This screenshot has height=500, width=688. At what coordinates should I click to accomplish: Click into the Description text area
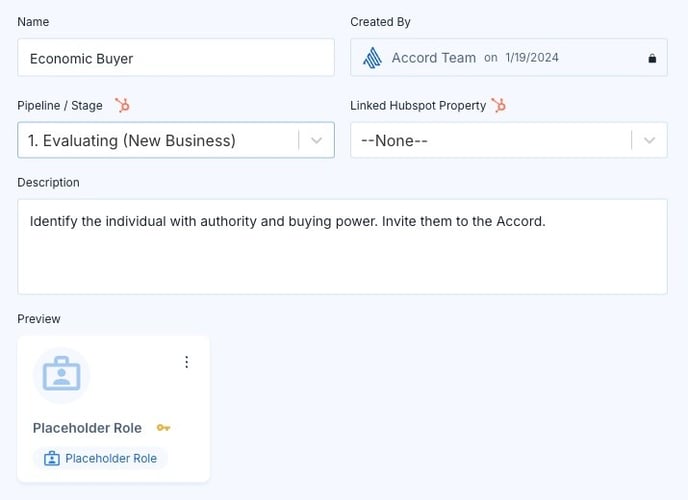[342, 247]
